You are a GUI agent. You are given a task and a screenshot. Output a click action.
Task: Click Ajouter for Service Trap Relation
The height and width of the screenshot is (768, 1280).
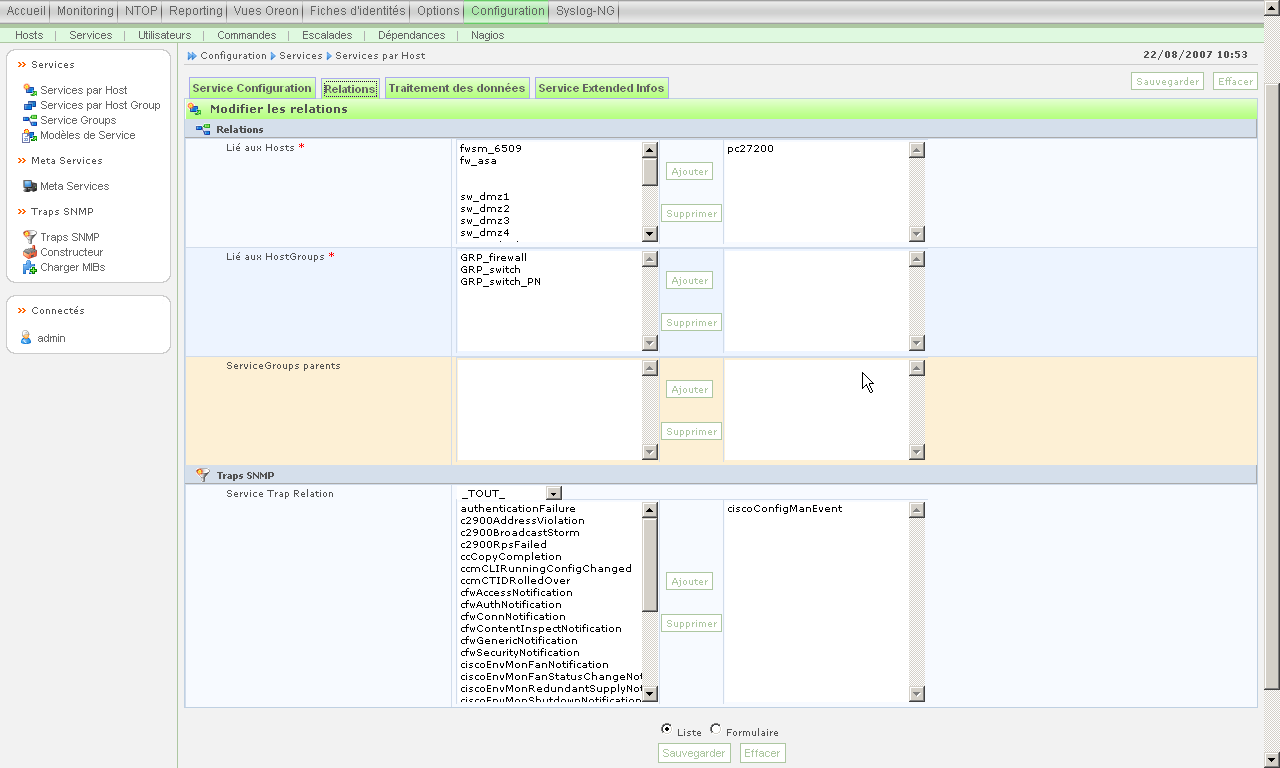click(690, 581)
